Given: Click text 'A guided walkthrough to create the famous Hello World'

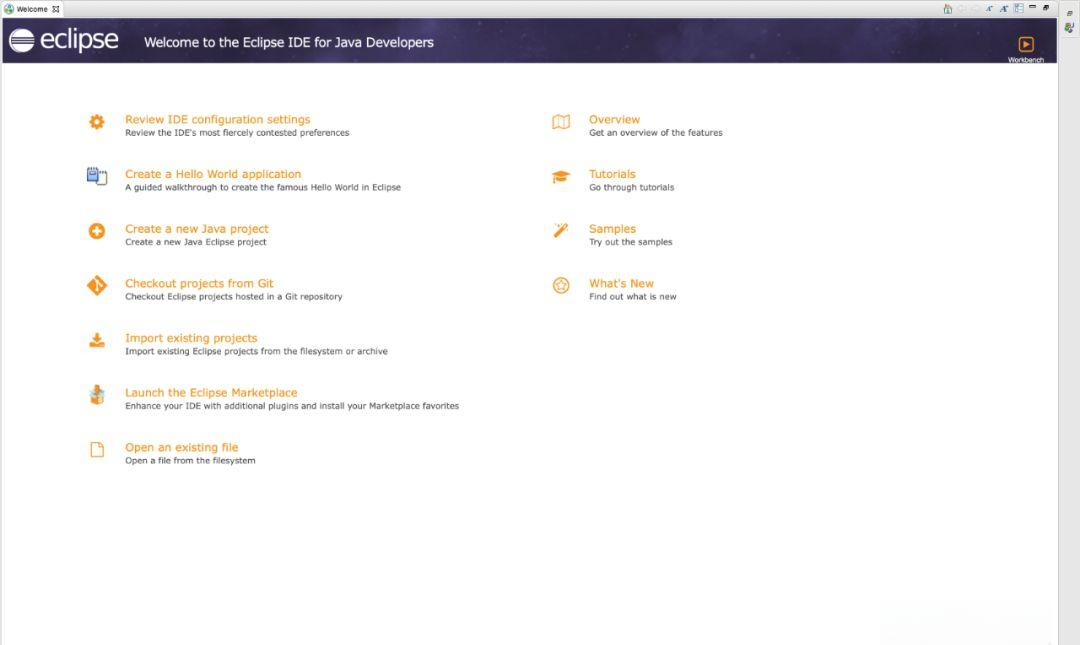Looking at the screenshot, I should [241, 187].
